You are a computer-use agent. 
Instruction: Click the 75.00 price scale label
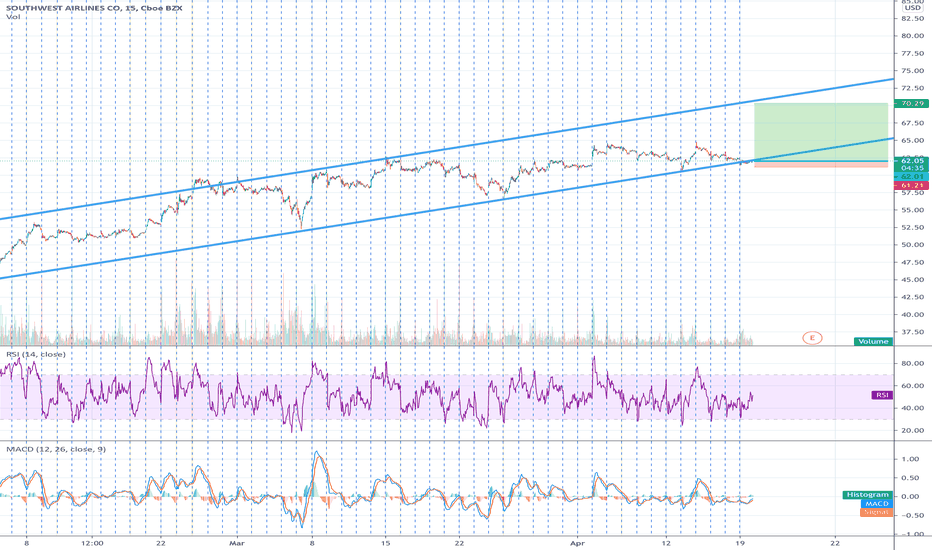[912, 71]
